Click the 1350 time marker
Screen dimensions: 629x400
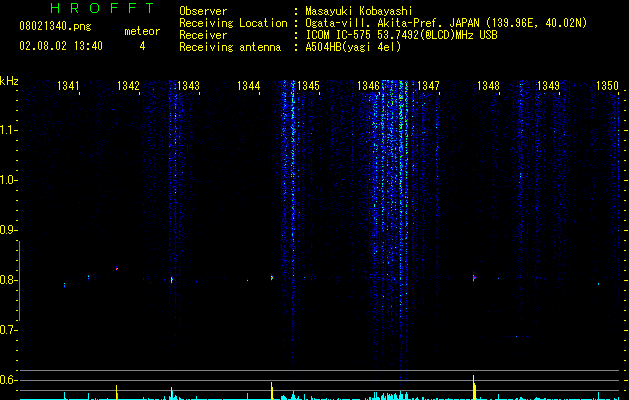(608, 86)
